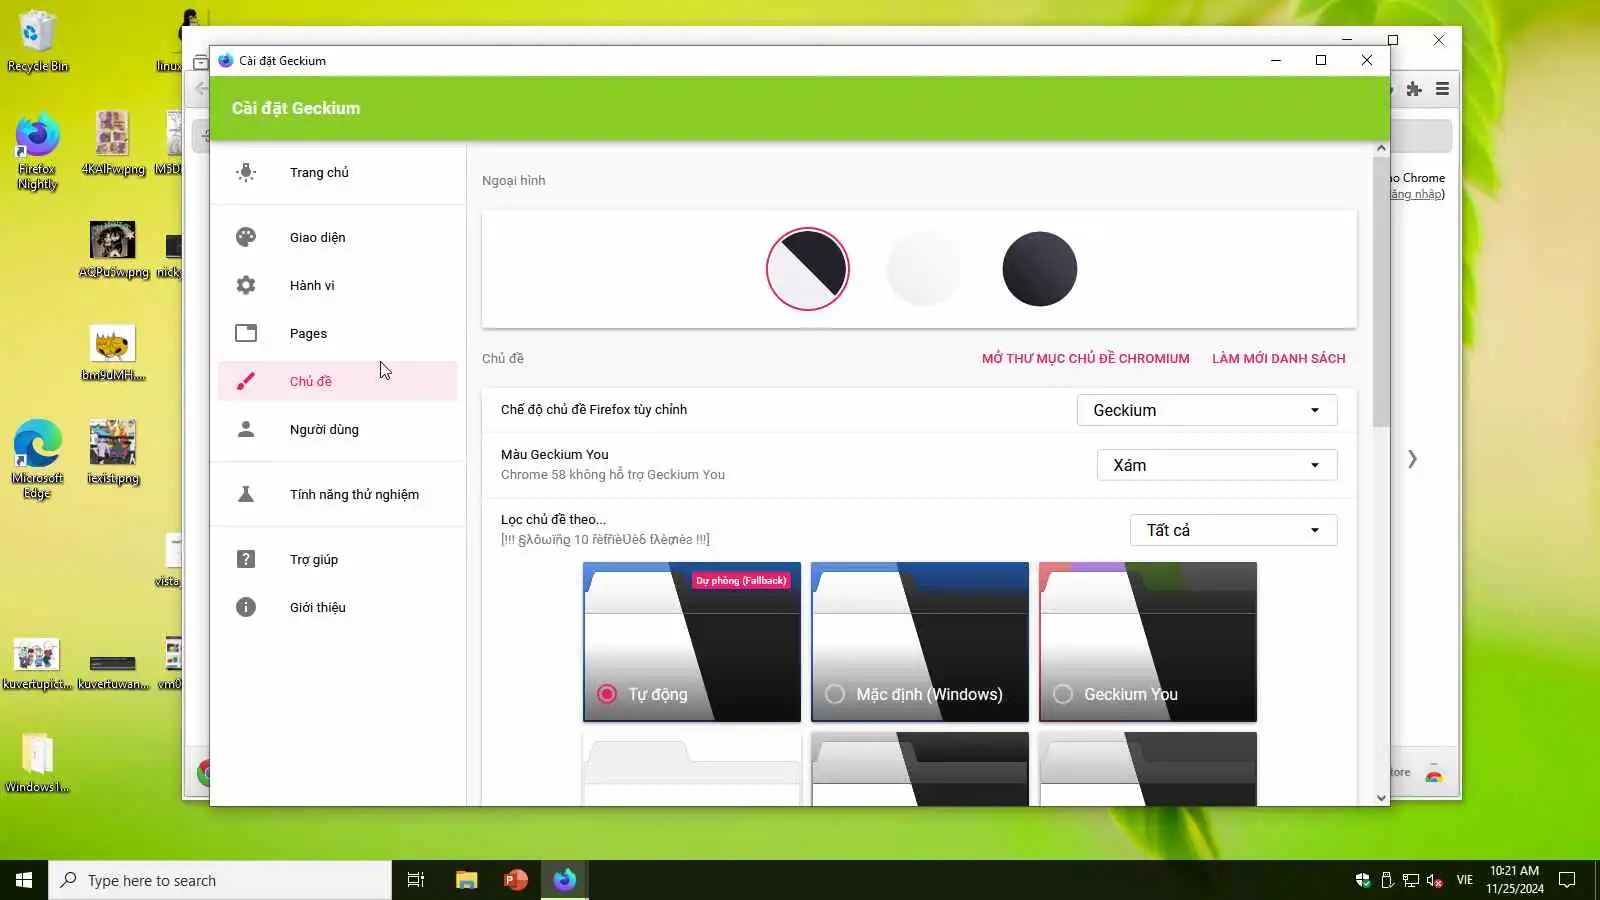Click the light theme thumbnail in second row
The width and height of the screenshot is (1600, 900).
pyautogui.click(x=692, y=769)
